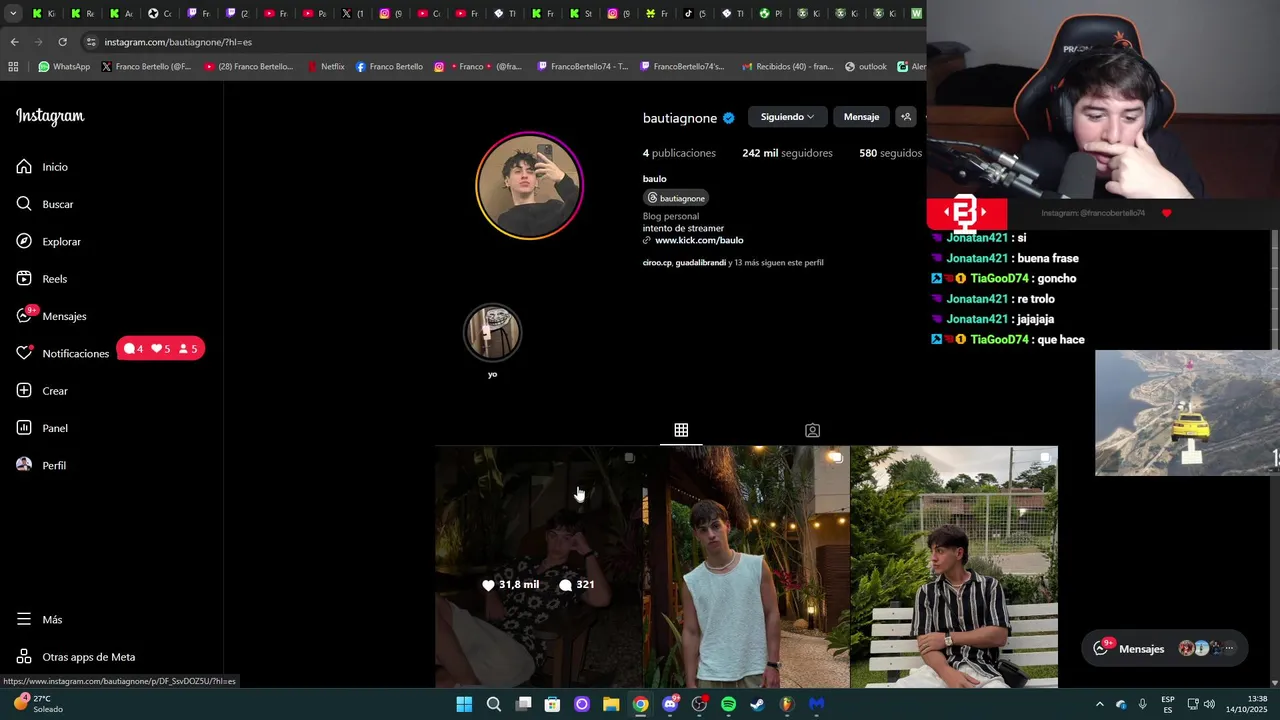Open the volume control in tray
This screenshot has height=720, width=1280.
(x=1209, y=704)
